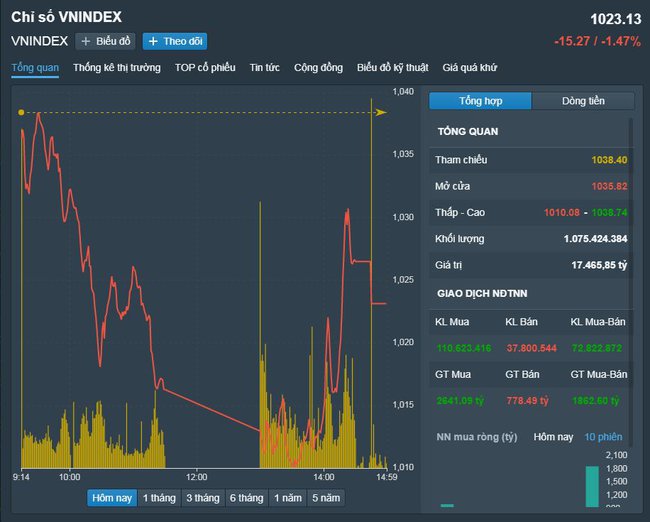
Task: Set chart range to 6 tháng
Action: point(247,498)
